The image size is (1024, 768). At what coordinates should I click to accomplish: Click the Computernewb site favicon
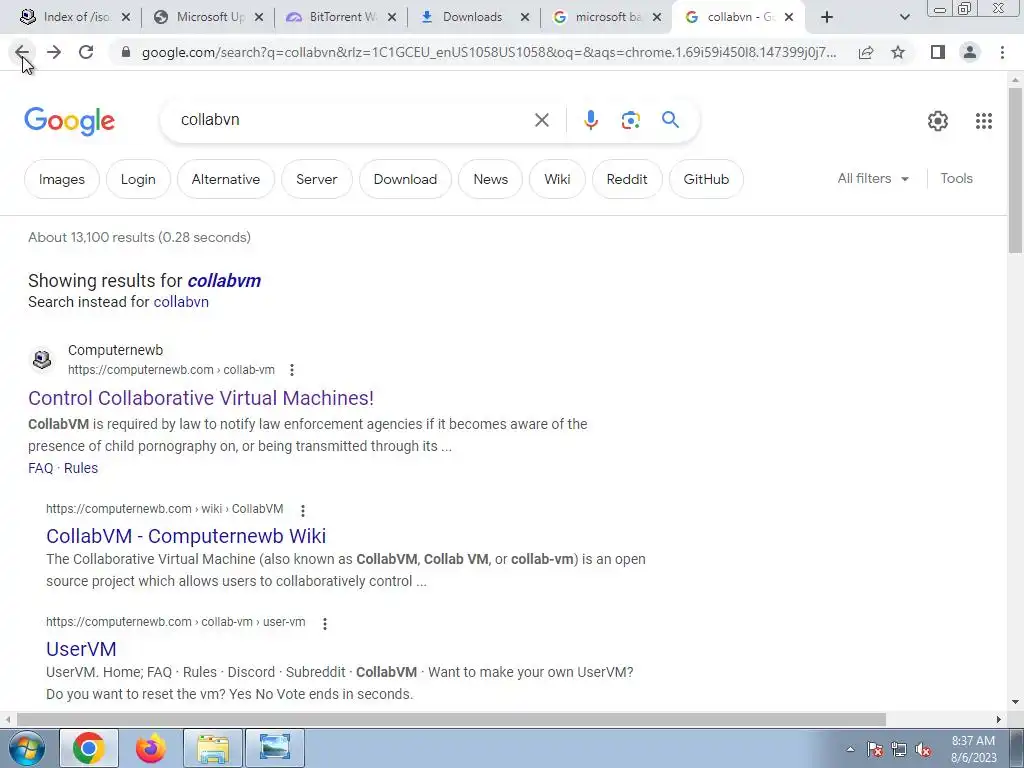[42, 359]
